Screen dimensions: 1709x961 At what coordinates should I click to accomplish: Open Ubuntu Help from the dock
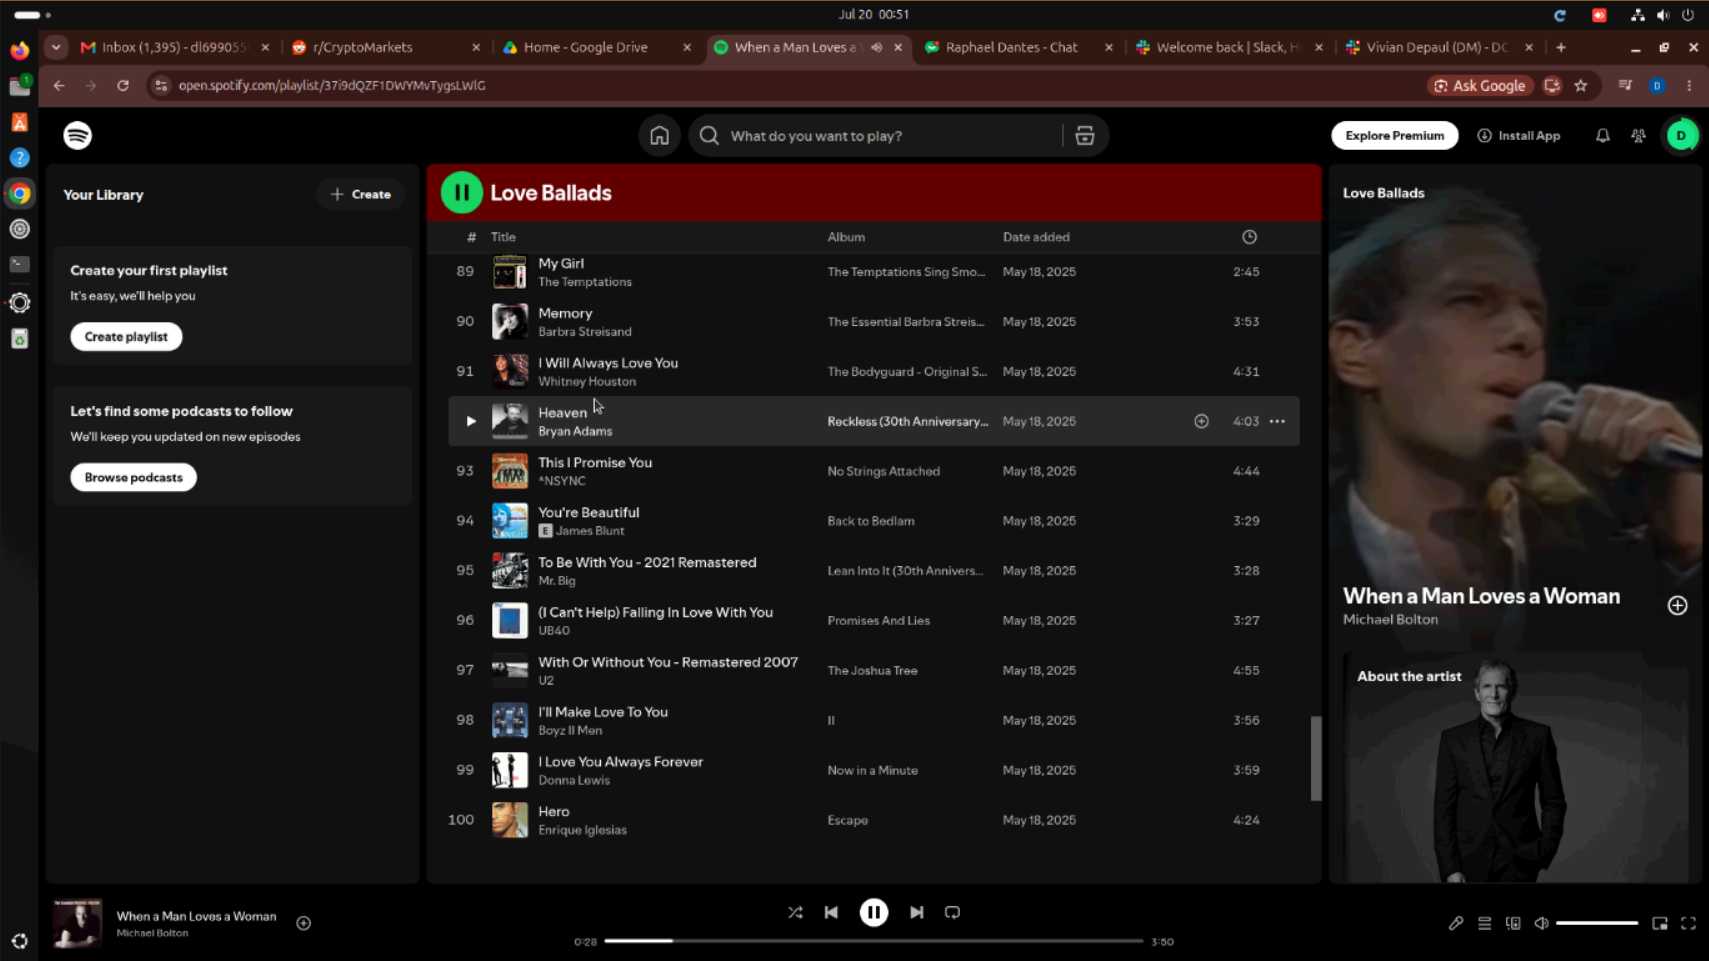click(19, 158)
